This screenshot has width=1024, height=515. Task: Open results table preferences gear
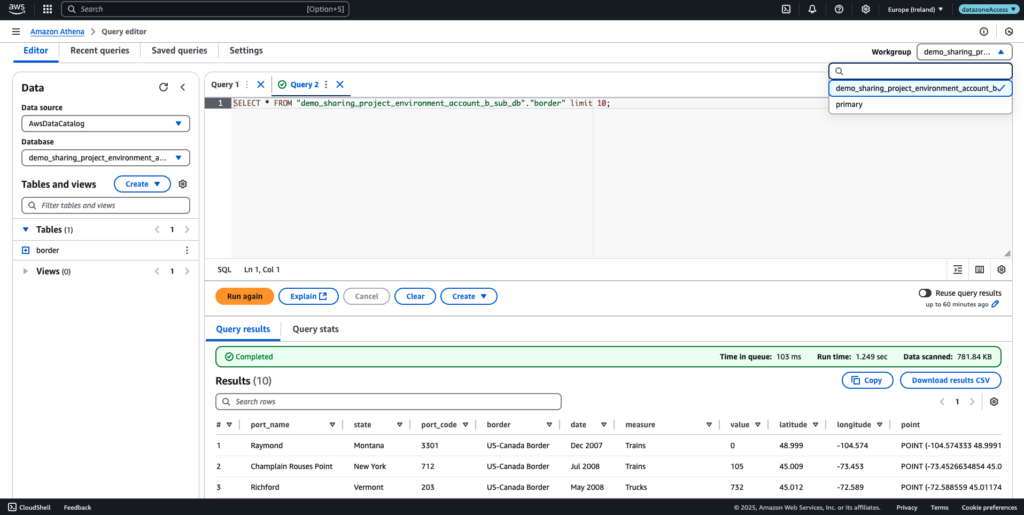(x=994, y=401)
